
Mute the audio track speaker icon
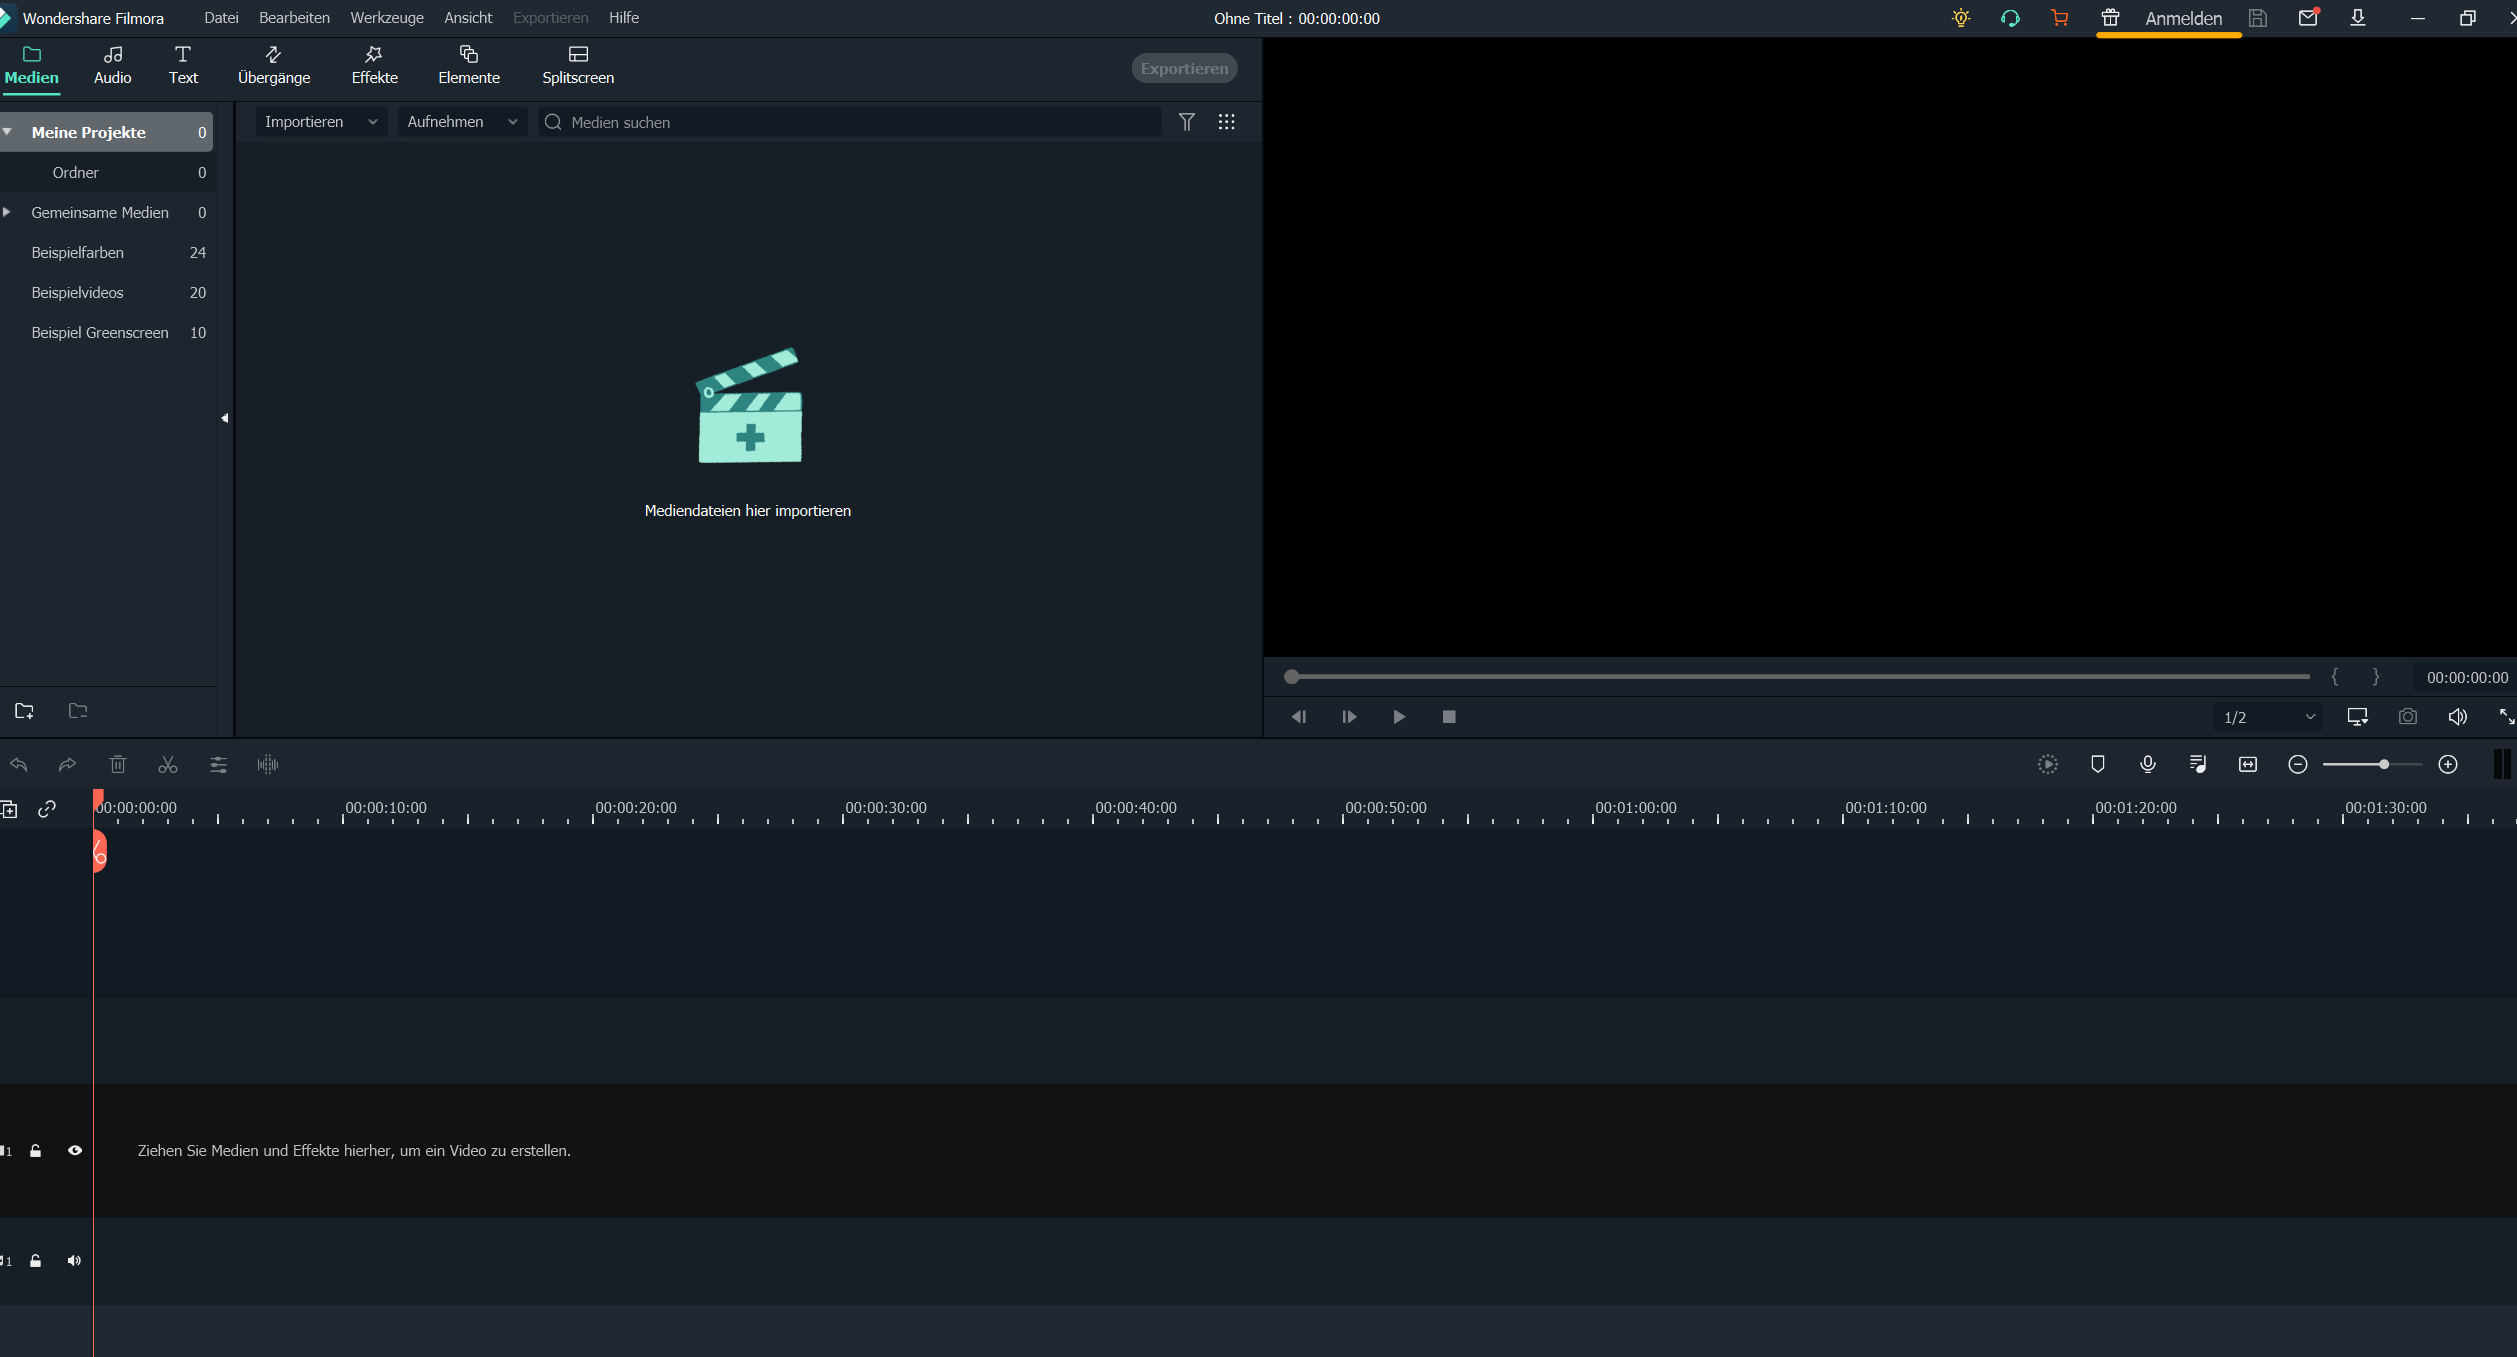point(73,1260)
